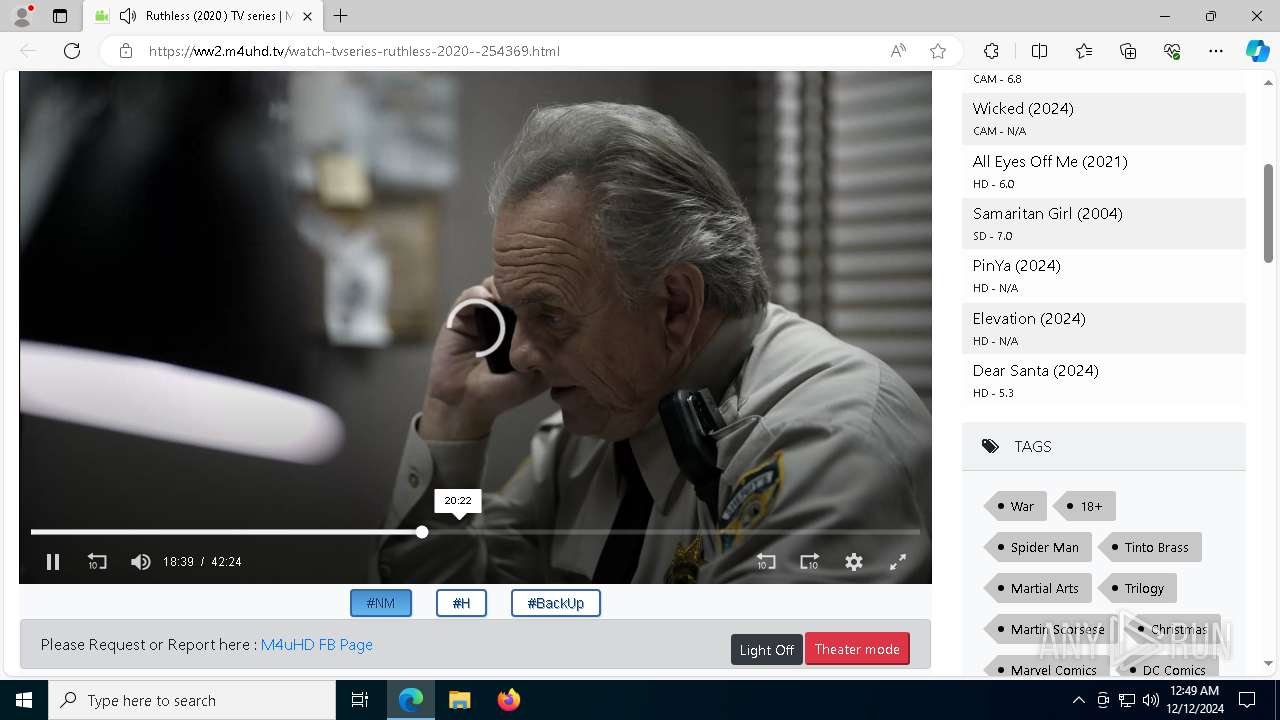Open browser Extensions menu
The image size is (1280, 720).
pos(991,51)
